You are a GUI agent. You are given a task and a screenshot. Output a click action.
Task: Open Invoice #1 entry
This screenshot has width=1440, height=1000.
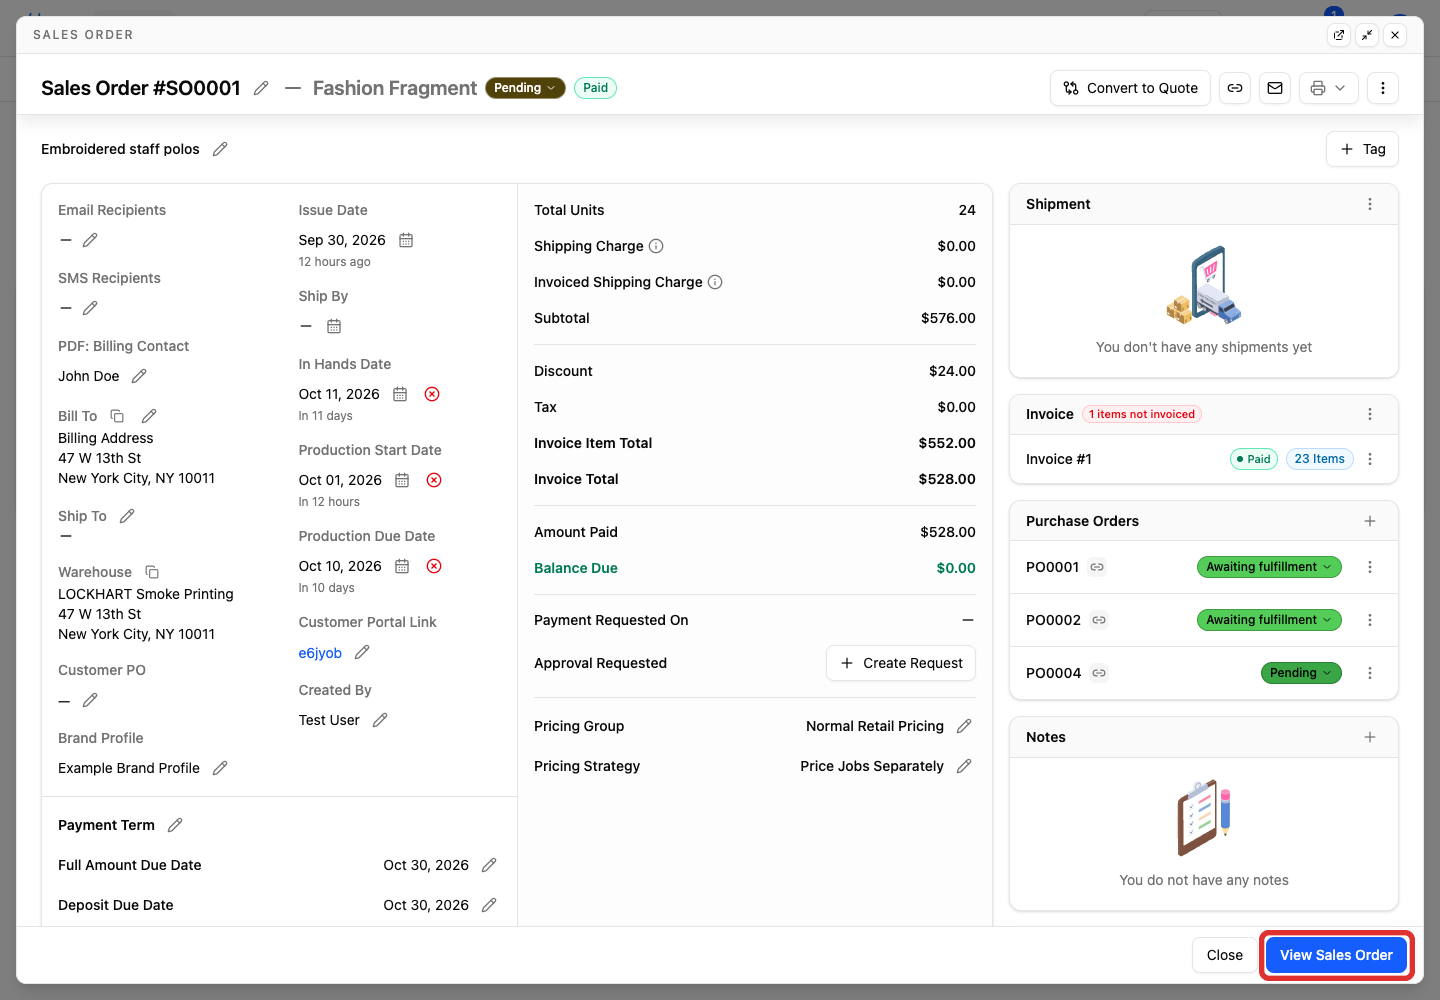[1059, 459]
